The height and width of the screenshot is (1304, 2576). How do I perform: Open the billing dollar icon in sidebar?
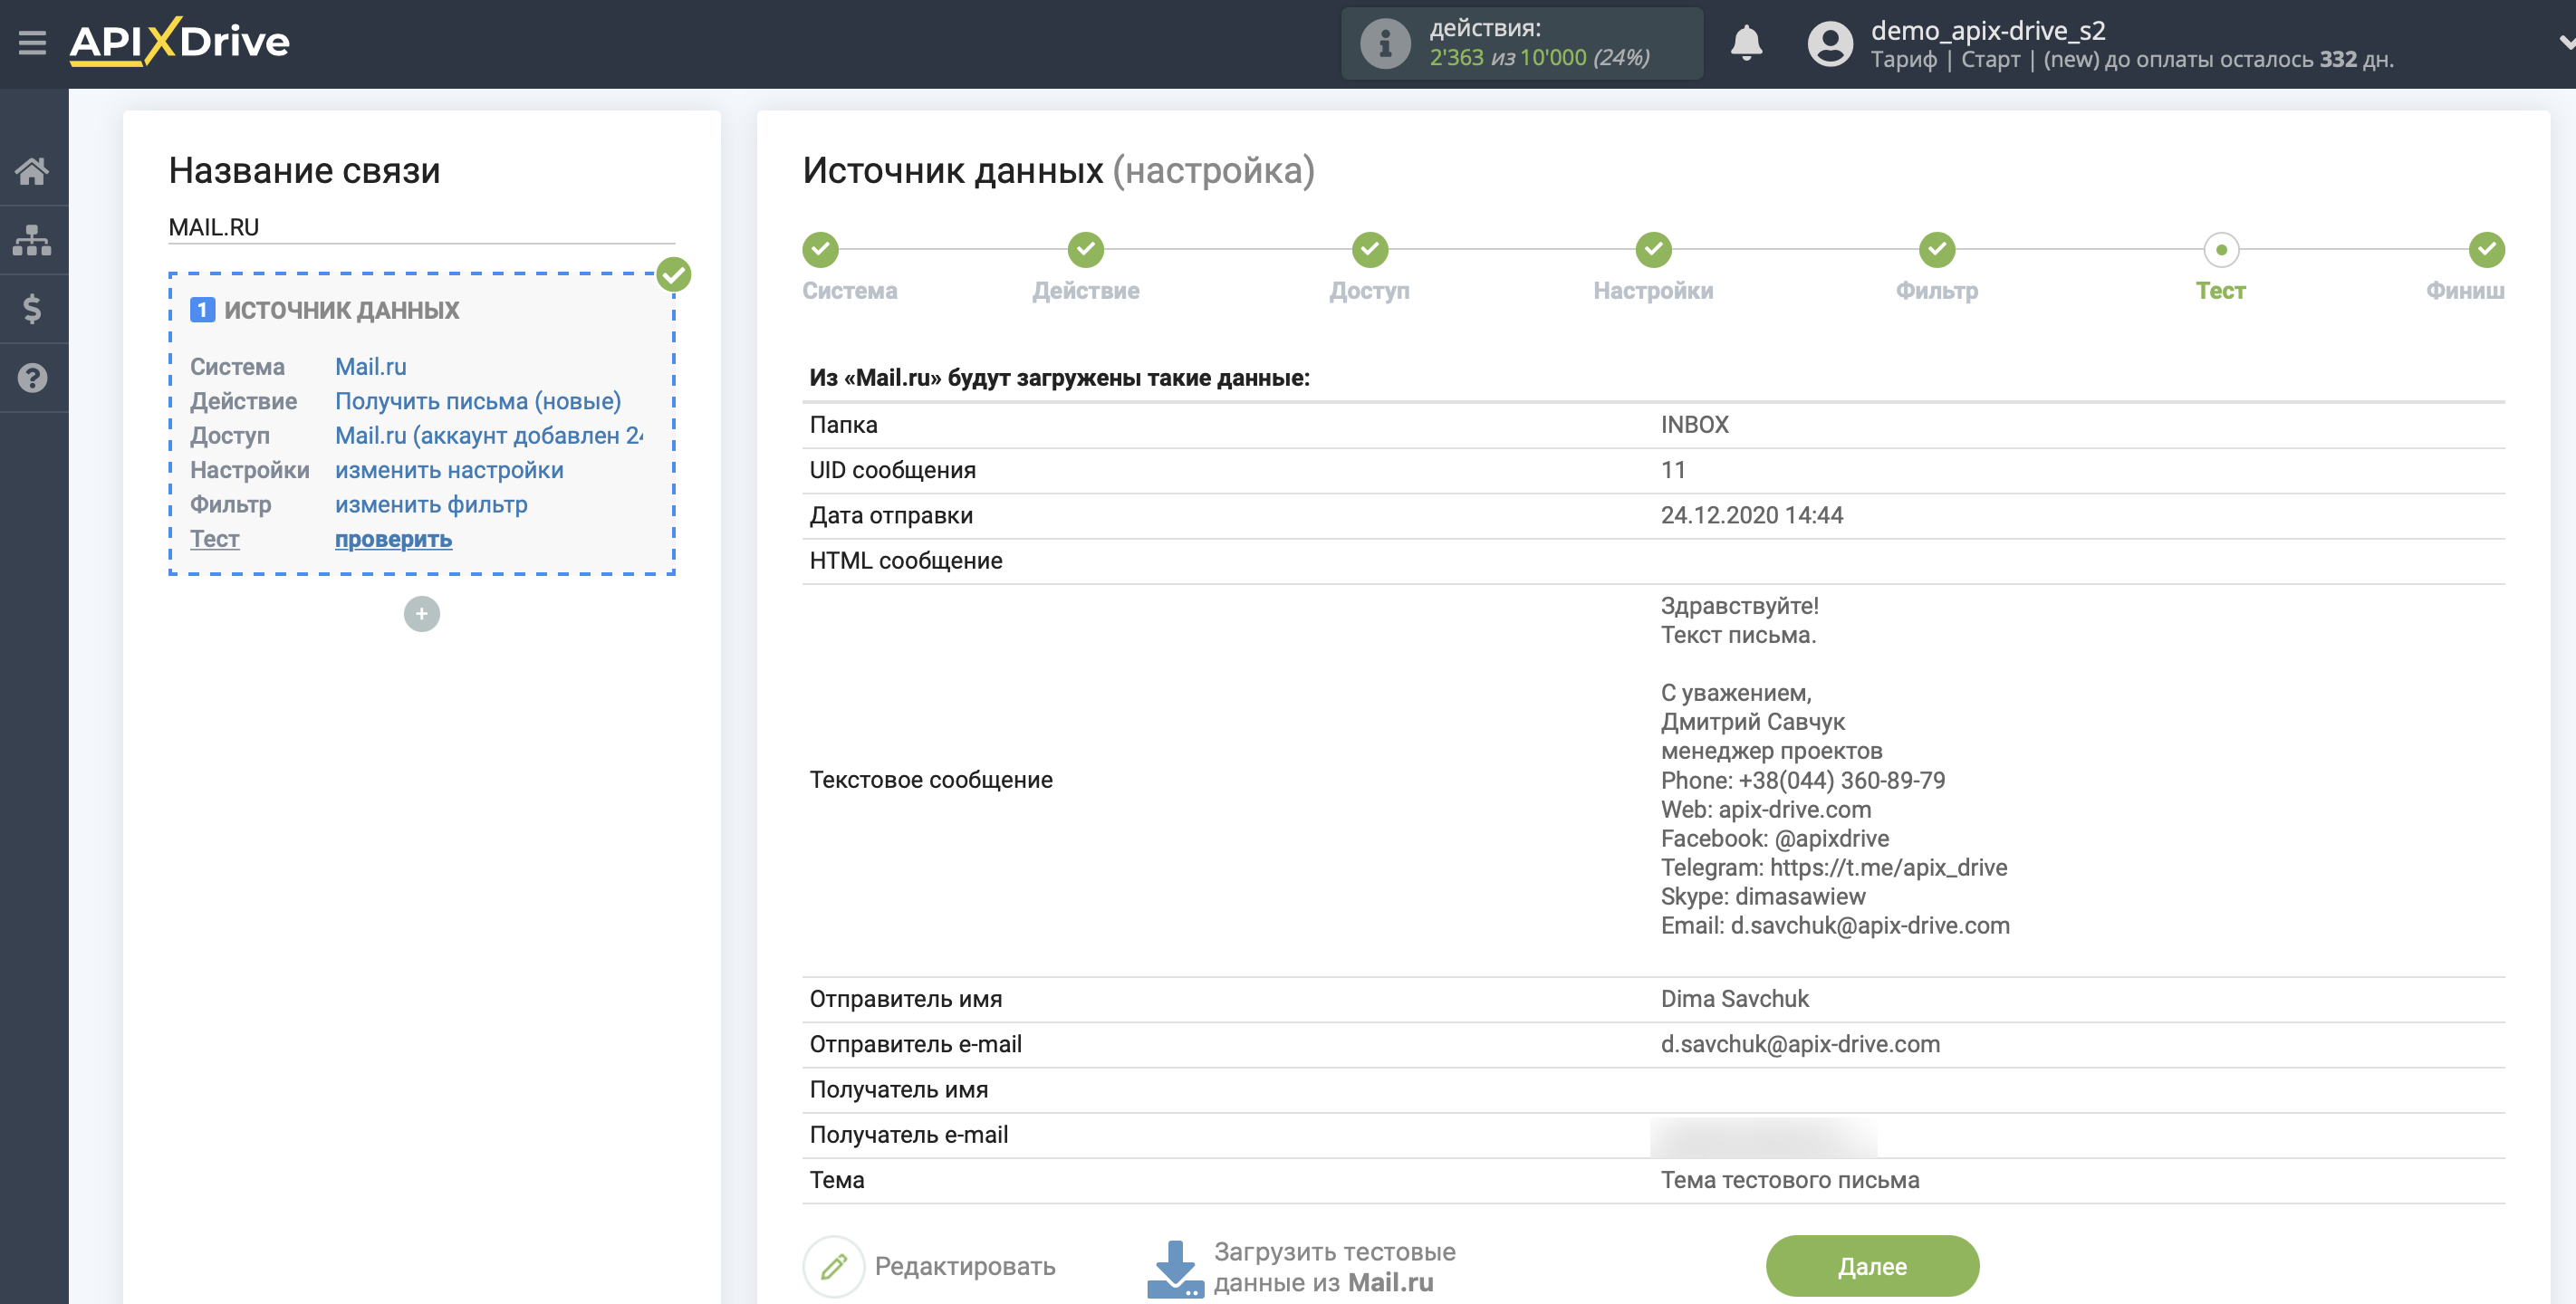coord(32,308)
